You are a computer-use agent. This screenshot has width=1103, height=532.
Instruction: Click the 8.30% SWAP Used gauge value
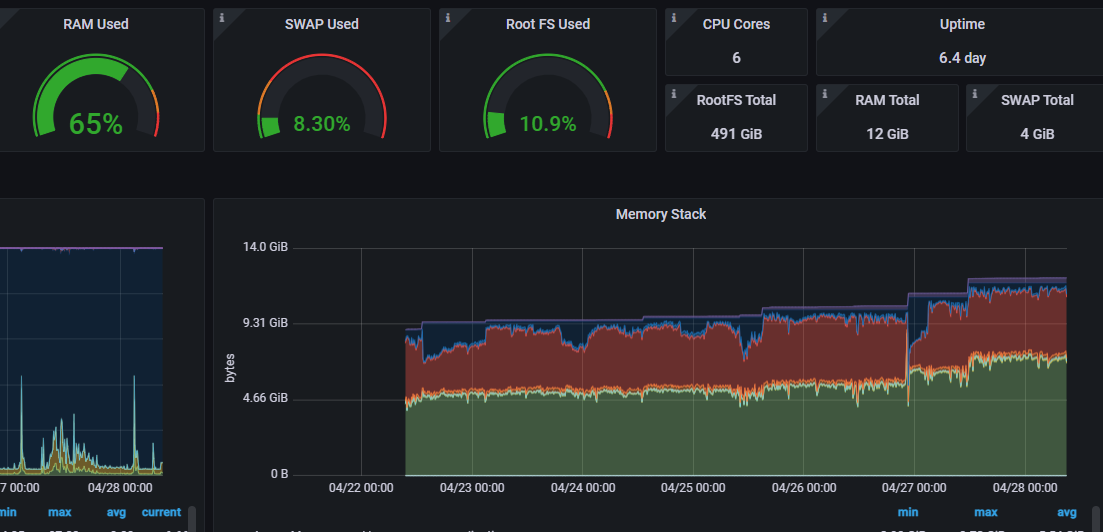click(321, 125)
